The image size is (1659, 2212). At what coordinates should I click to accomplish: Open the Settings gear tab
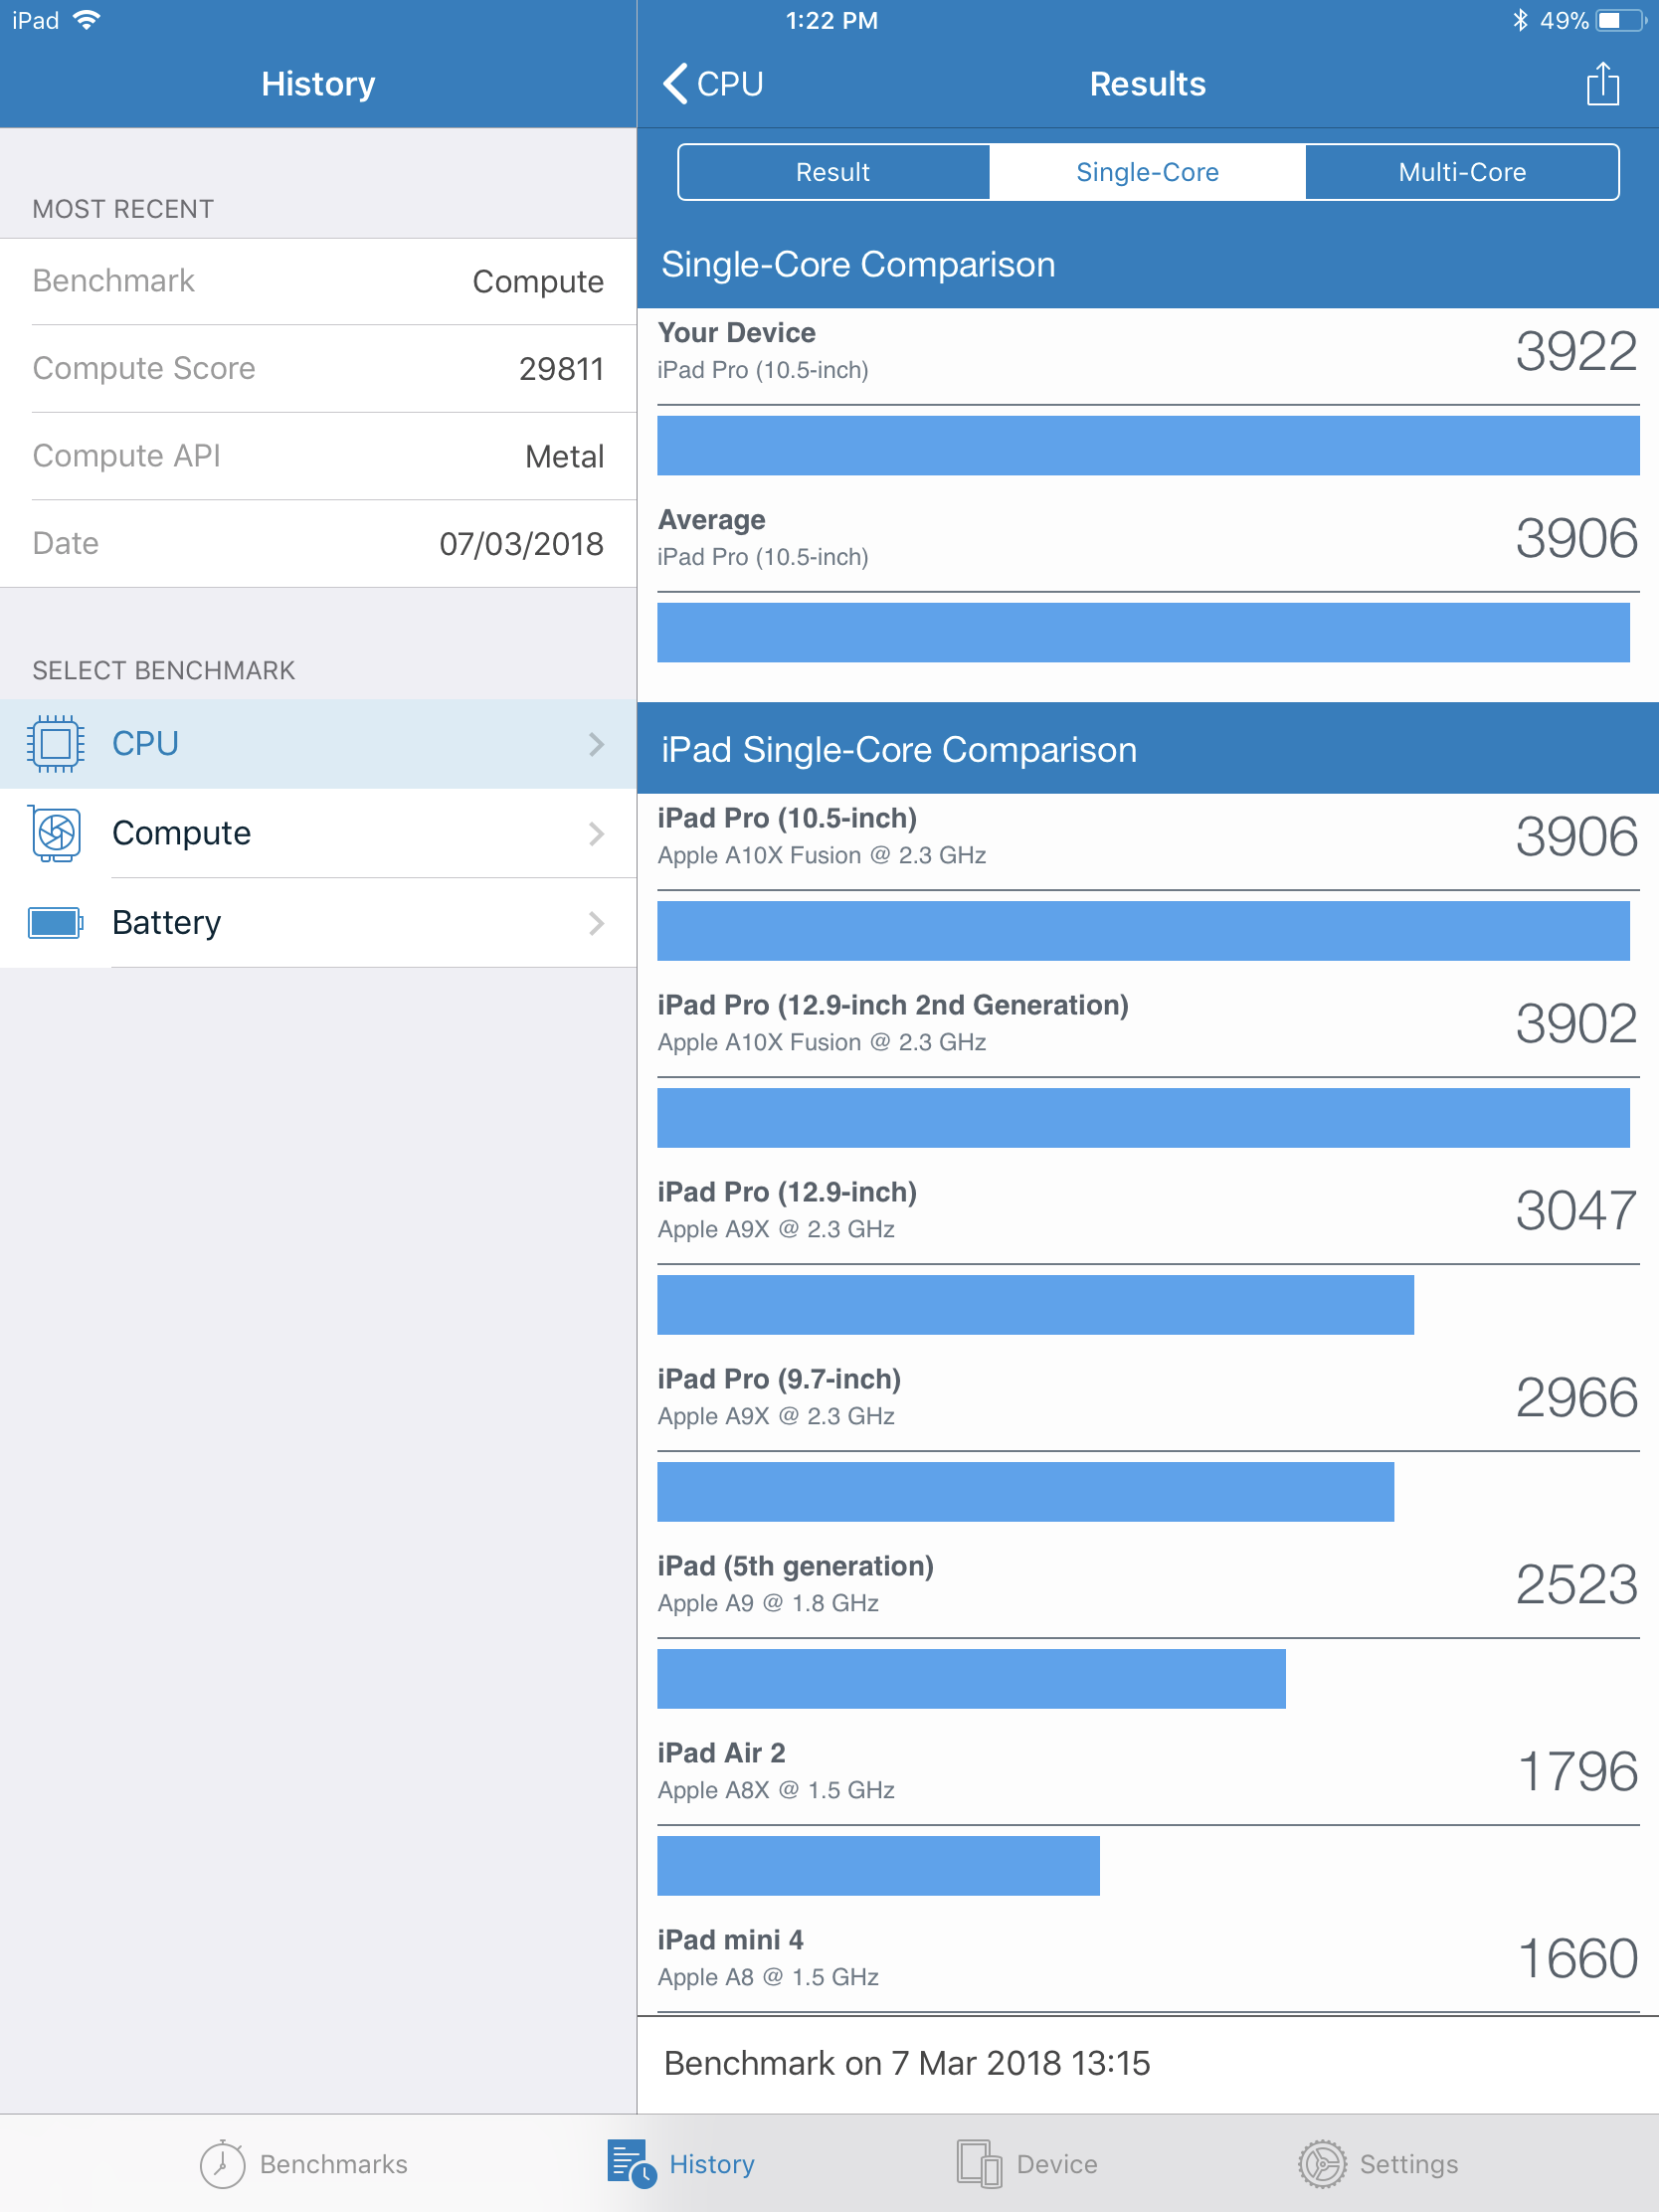(1322, 2164)
